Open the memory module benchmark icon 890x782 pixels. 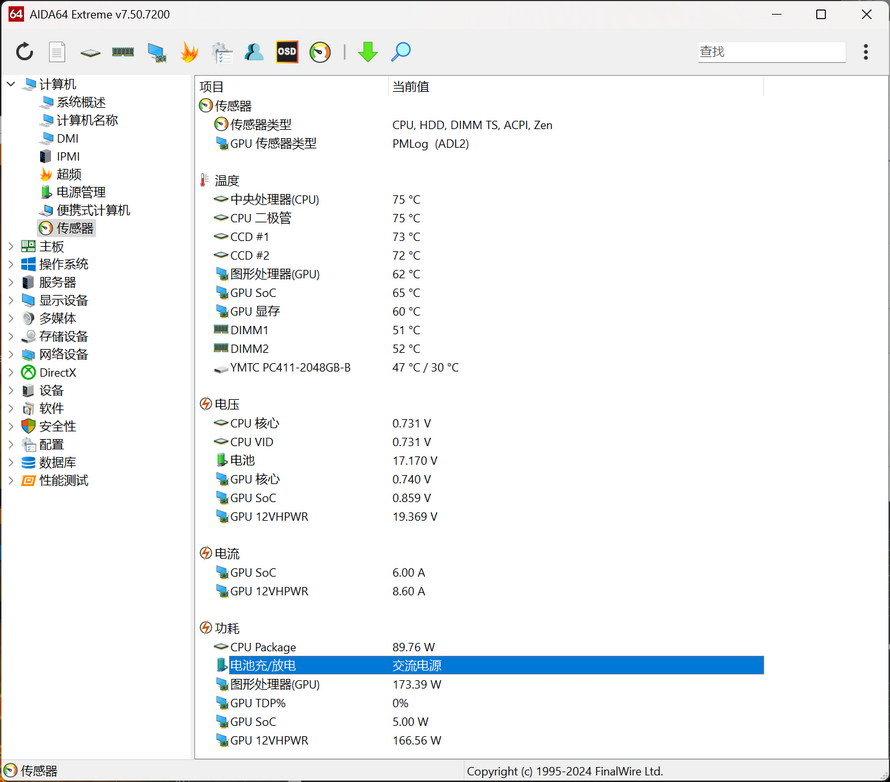(x=123, y=52)
